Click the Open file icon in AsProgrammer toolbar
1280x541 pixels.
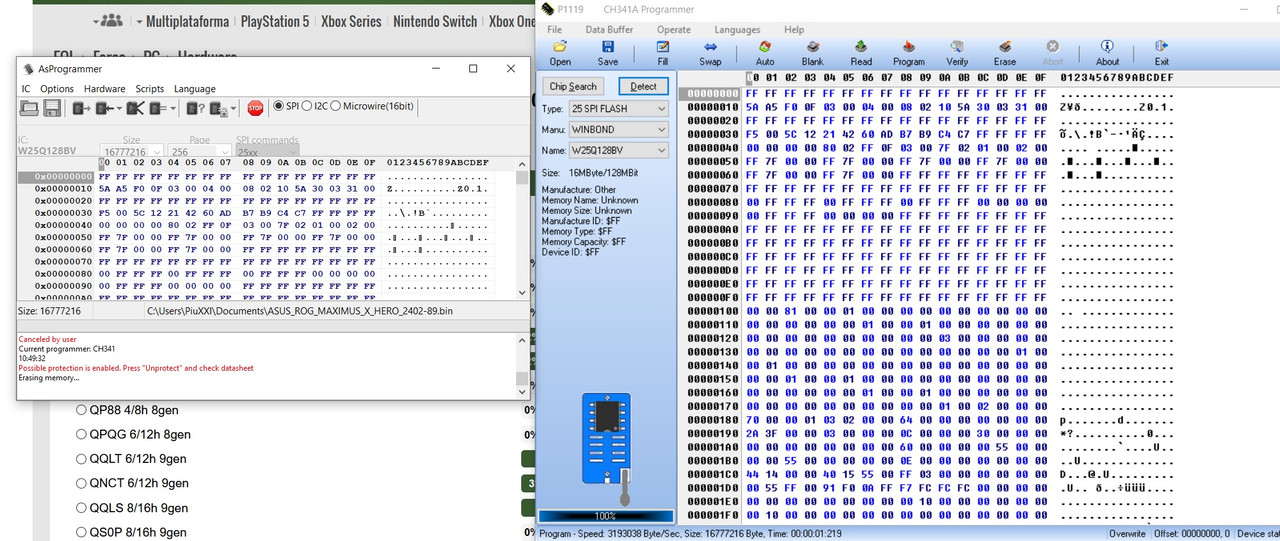(29, 108)
